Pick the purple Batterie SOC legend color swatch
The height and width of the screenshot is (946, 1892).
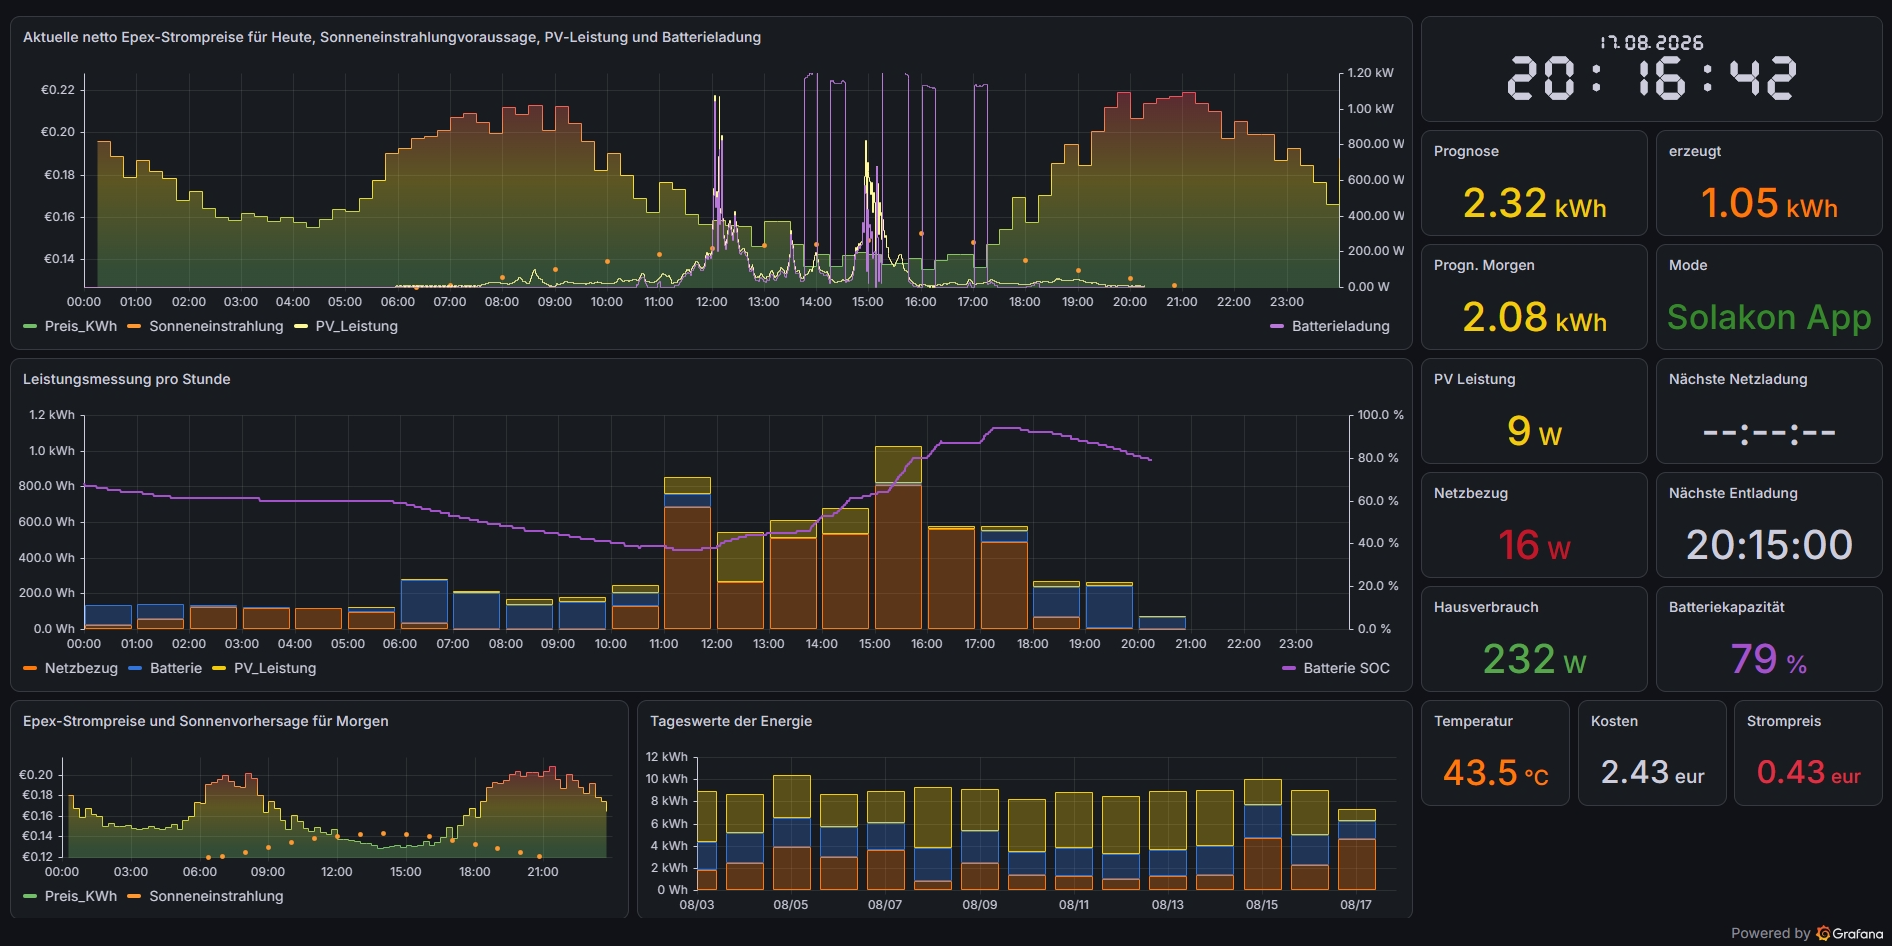[x=1289, y=668]
